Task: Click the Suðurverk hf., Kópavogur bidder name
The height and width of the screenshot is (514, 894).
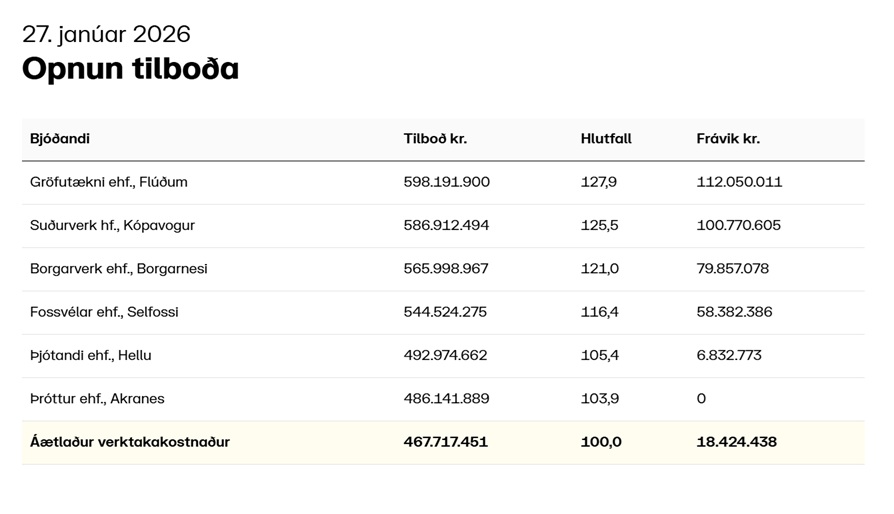Action: tap(112, 225)
